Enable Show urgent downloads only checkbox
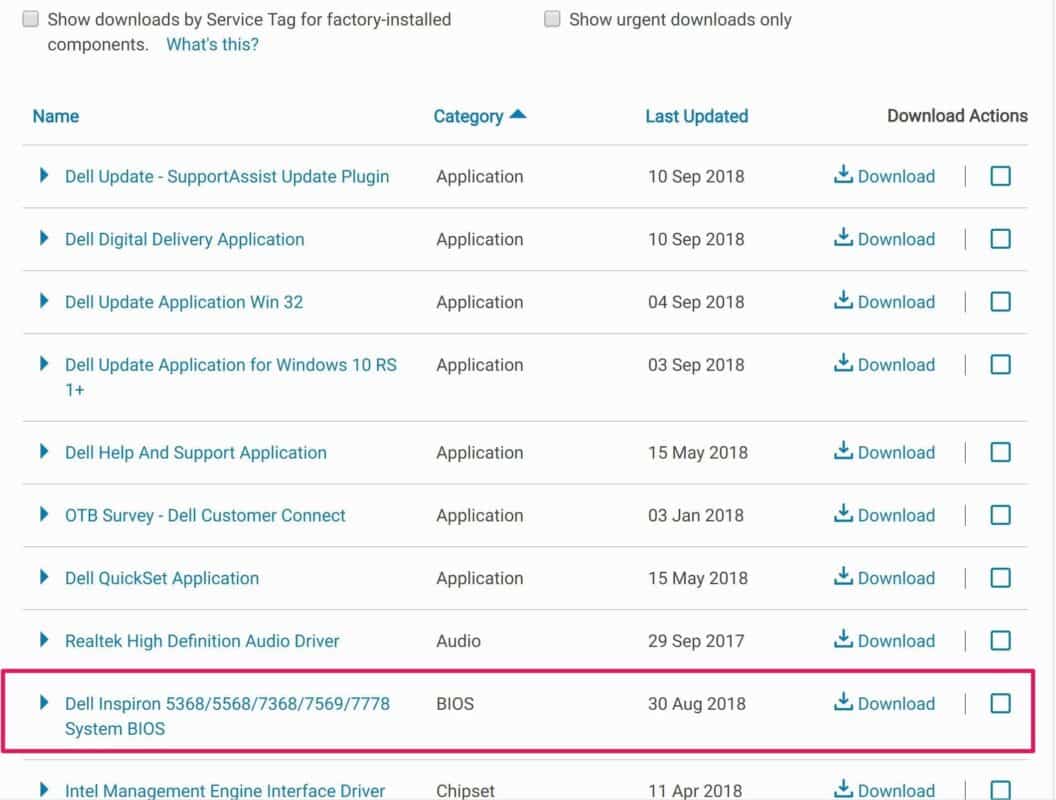Viewport: 1056px width, 800px height. click(x=552, y=19)
